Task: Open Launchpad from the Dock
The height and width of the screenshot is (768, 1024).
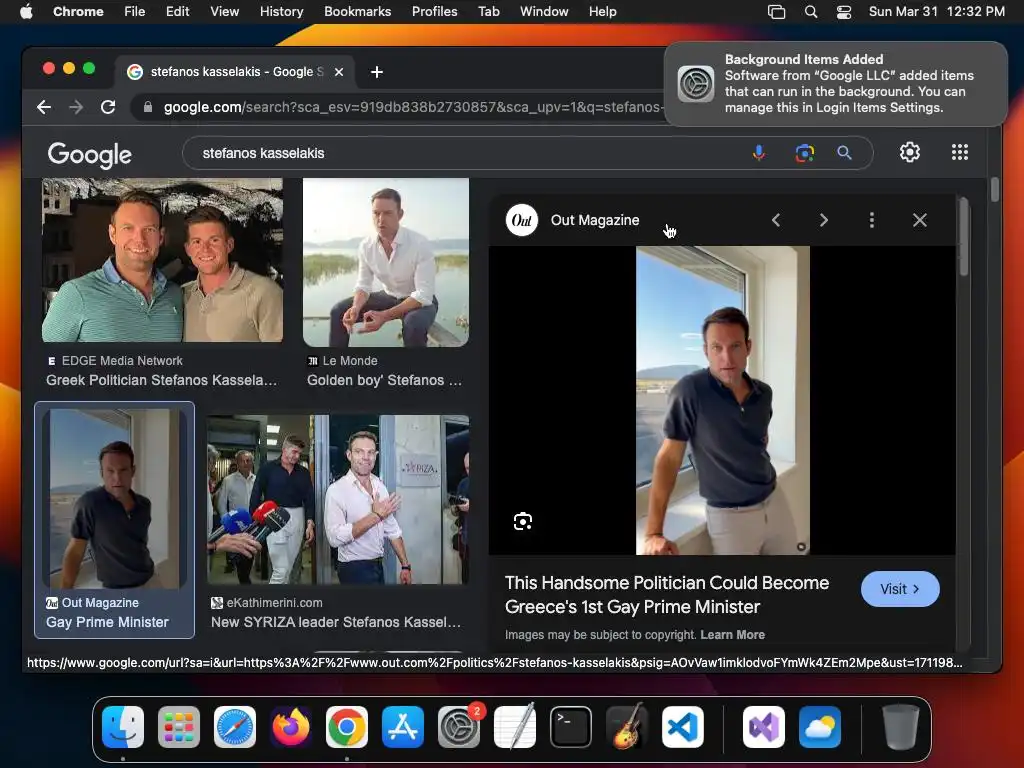Action: 179,727
